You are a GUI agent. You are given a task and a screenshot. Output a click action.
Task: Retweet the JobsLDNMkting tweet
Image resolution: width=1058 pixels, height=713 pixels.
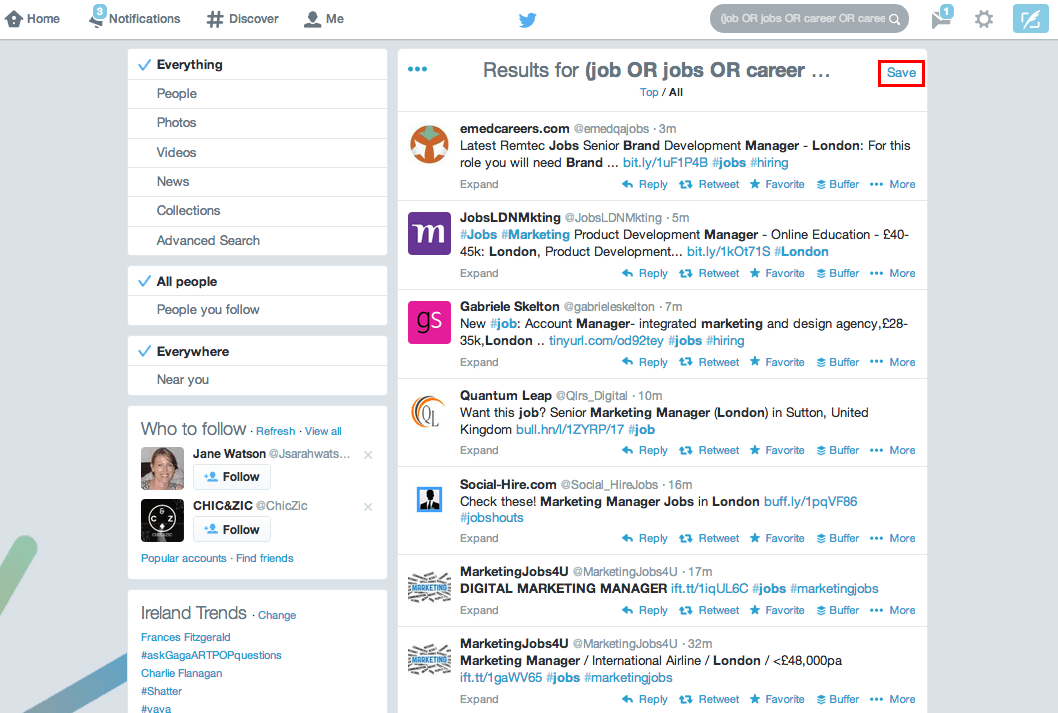point(709,273)
